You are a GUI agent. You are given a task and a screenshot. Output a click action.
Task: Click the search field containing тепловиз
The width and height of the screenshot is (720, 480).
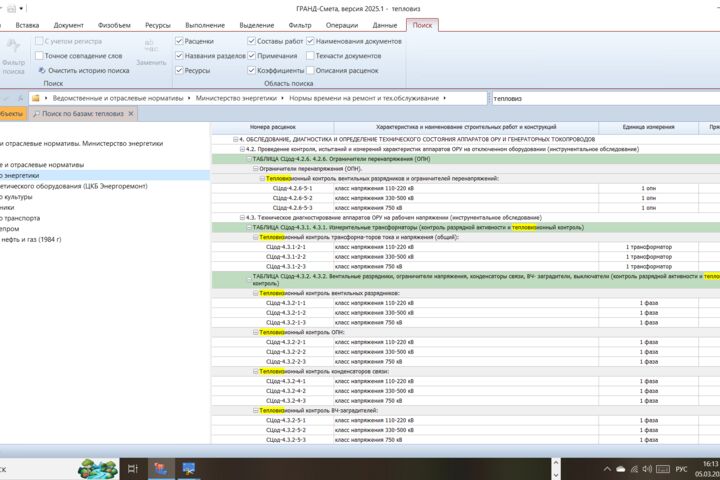[606, 98]
